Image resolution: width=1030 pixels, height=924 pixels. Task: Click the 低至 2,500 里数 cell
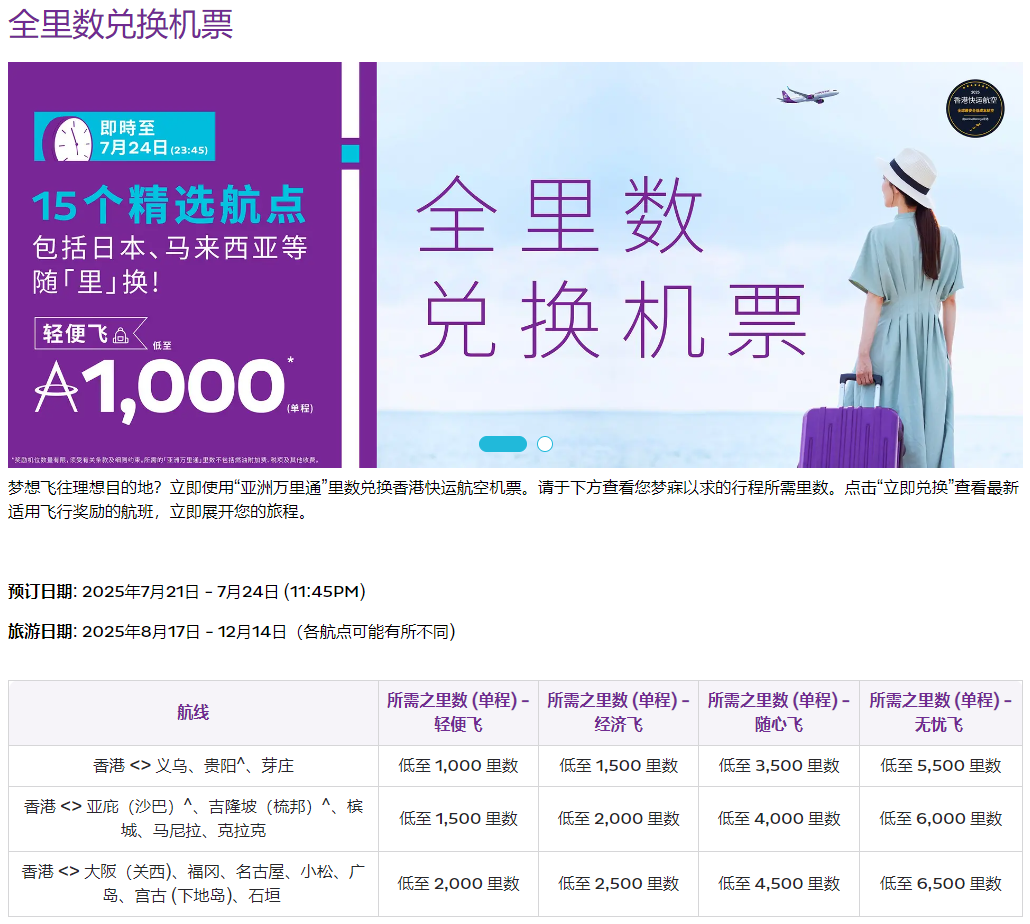click(618, 884)
